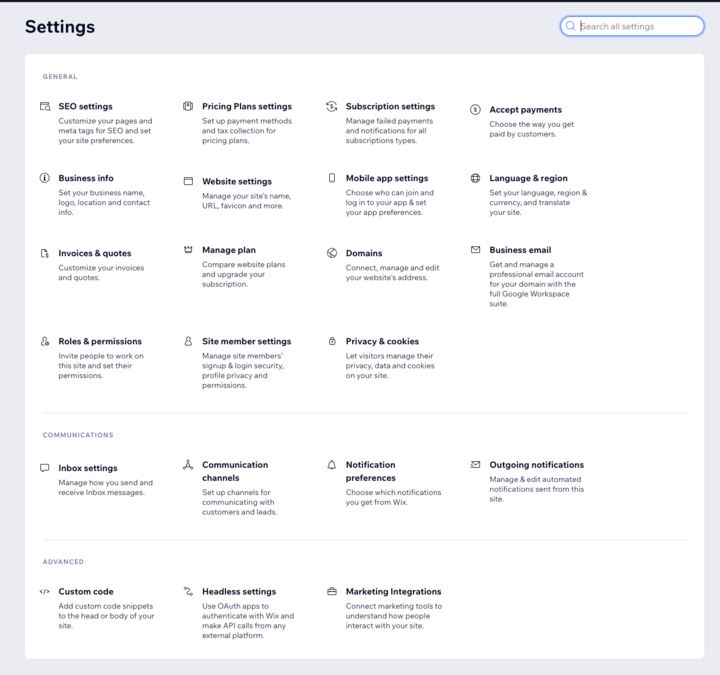720x675 pixels.
Task: Open Mobile app settings
Action: click(x=387, y=178)
